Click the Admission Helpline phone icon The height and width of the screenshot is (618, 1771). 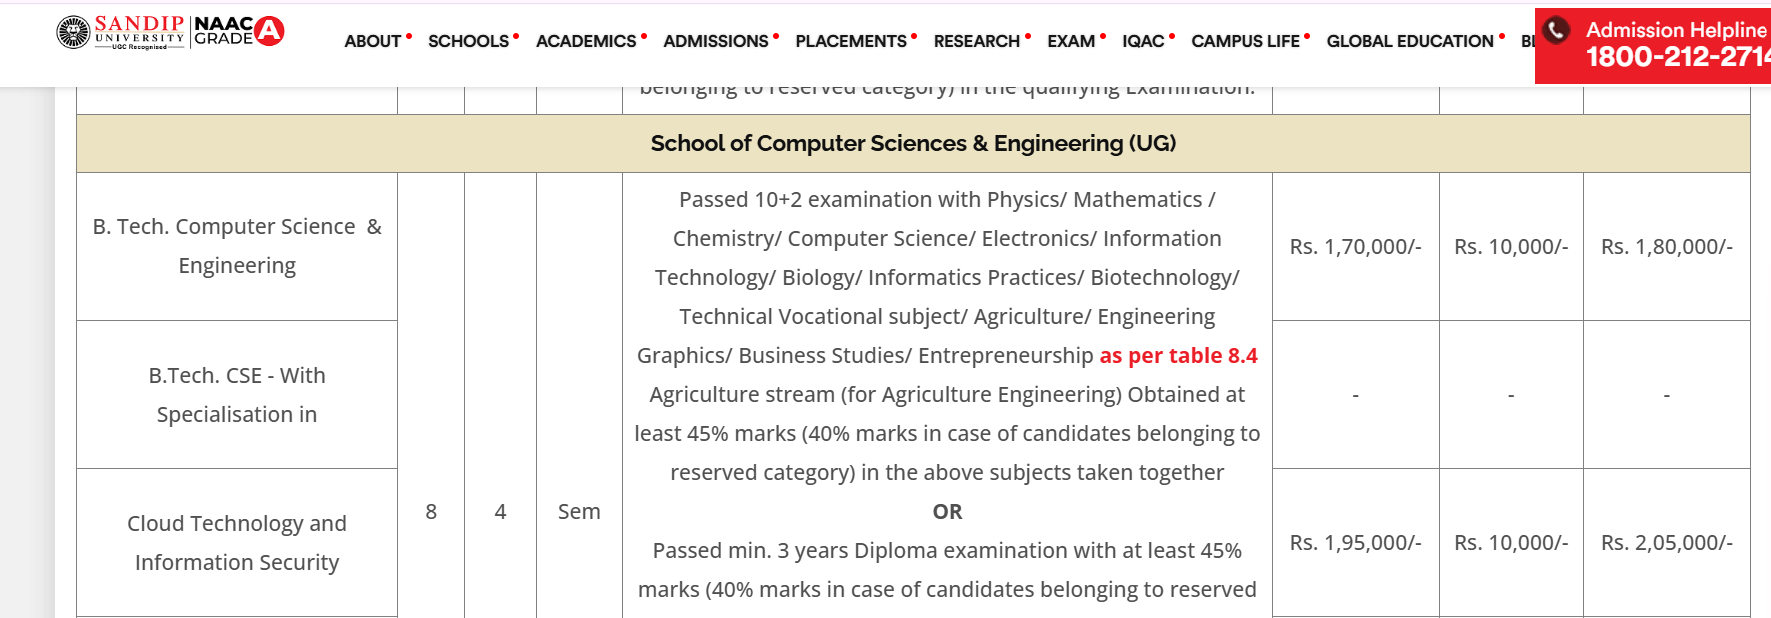pyautogui.click(x=1556, y=31)
